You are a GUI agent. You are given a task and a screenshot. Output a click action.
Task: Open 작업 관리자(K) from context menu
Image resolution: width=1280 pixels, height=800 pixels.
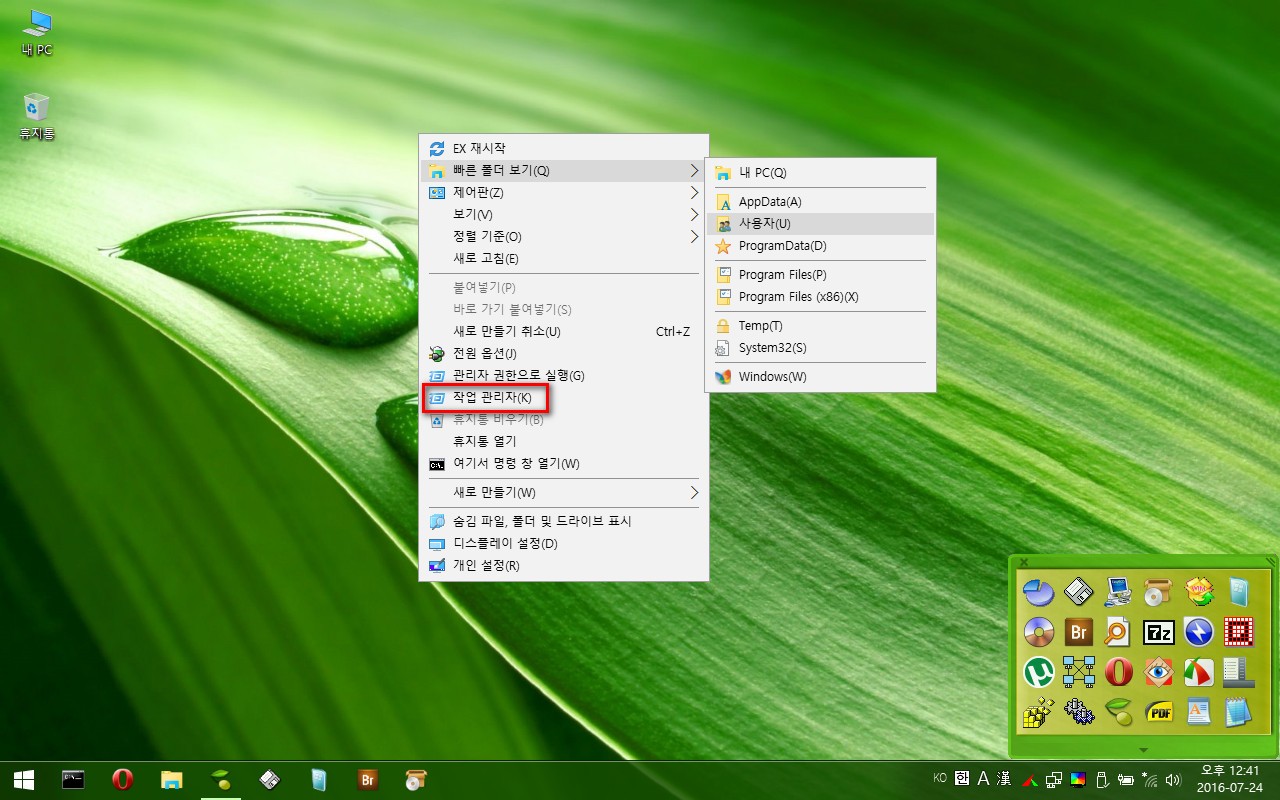pos(563,397)
